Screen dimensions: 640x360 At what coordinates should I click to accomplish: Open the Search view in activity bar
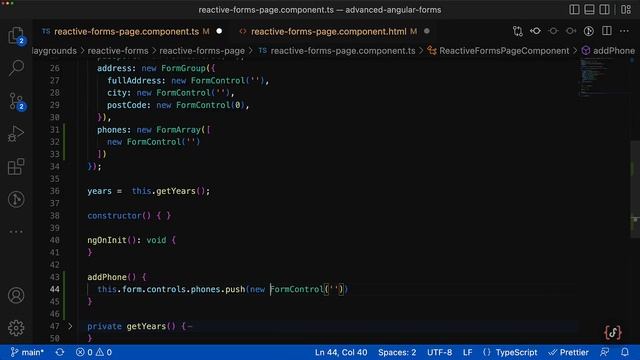(16, 68)
